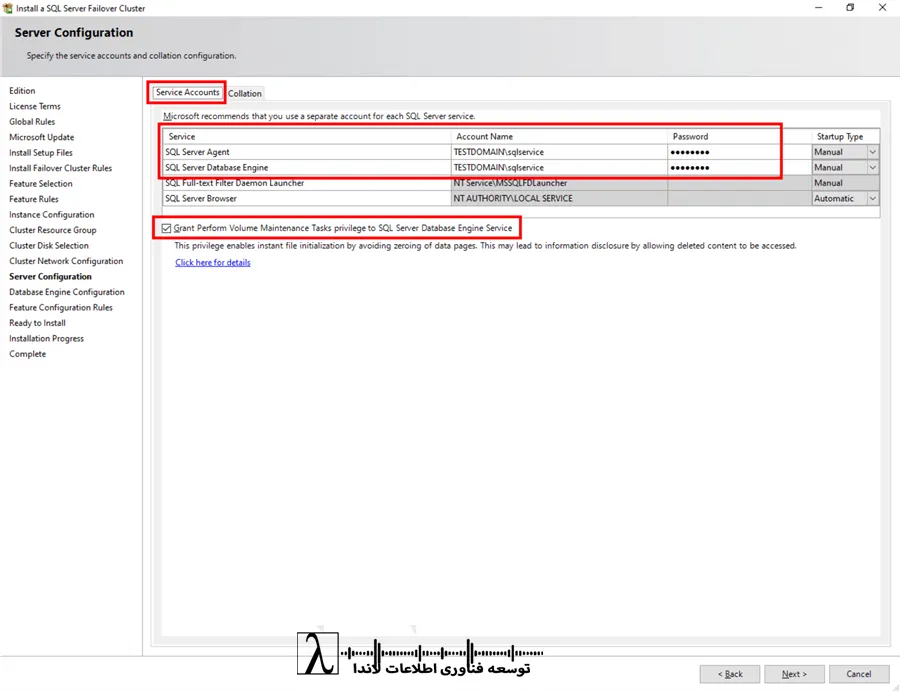Minimize the installer window
This screenshot has height=692, width=900.
click(x=818, y=7)
